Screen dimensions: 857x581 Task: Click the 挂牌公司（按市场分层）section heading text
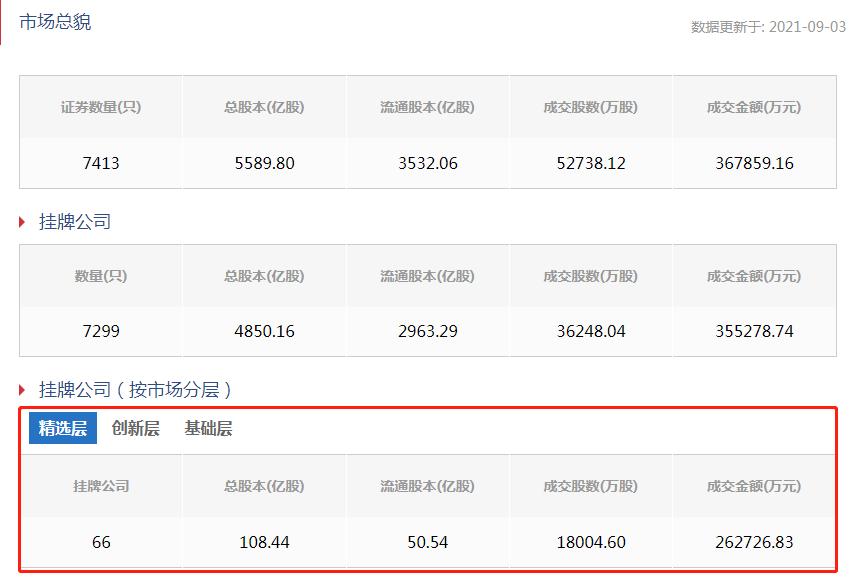point(135,390)
